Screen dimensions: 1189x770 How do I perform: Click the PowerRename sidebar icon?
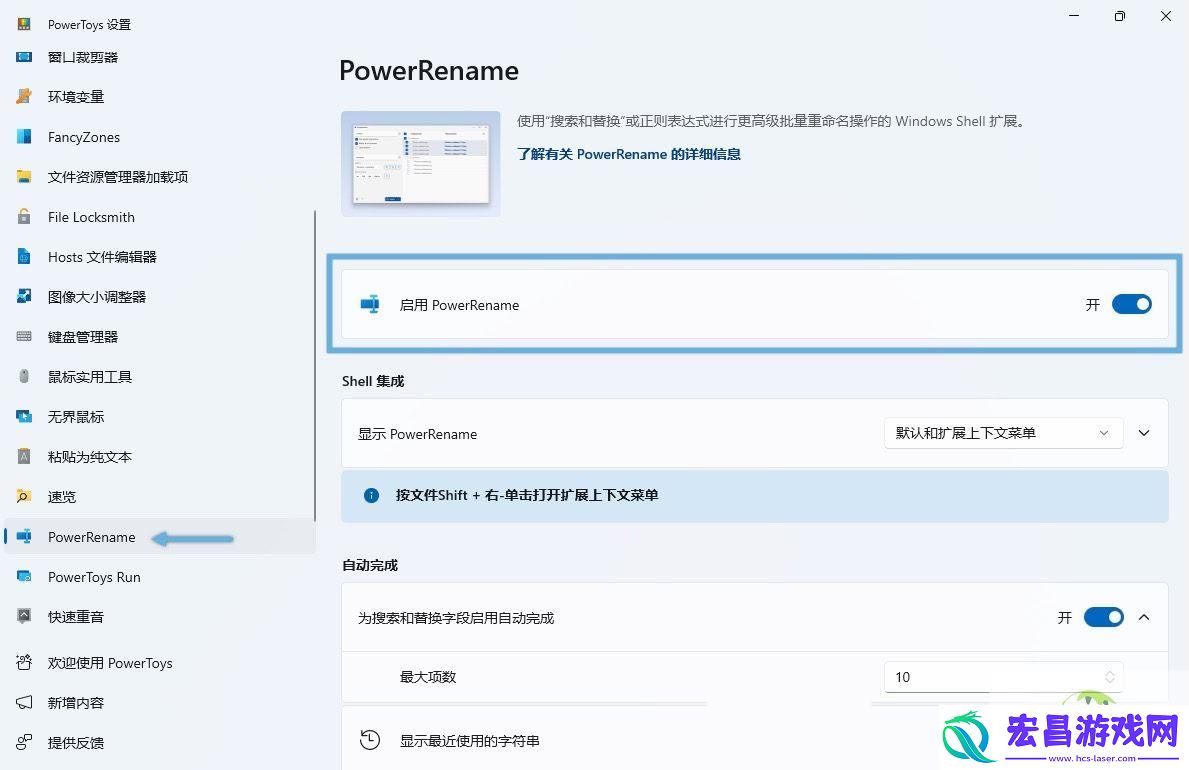coord(24,536)
